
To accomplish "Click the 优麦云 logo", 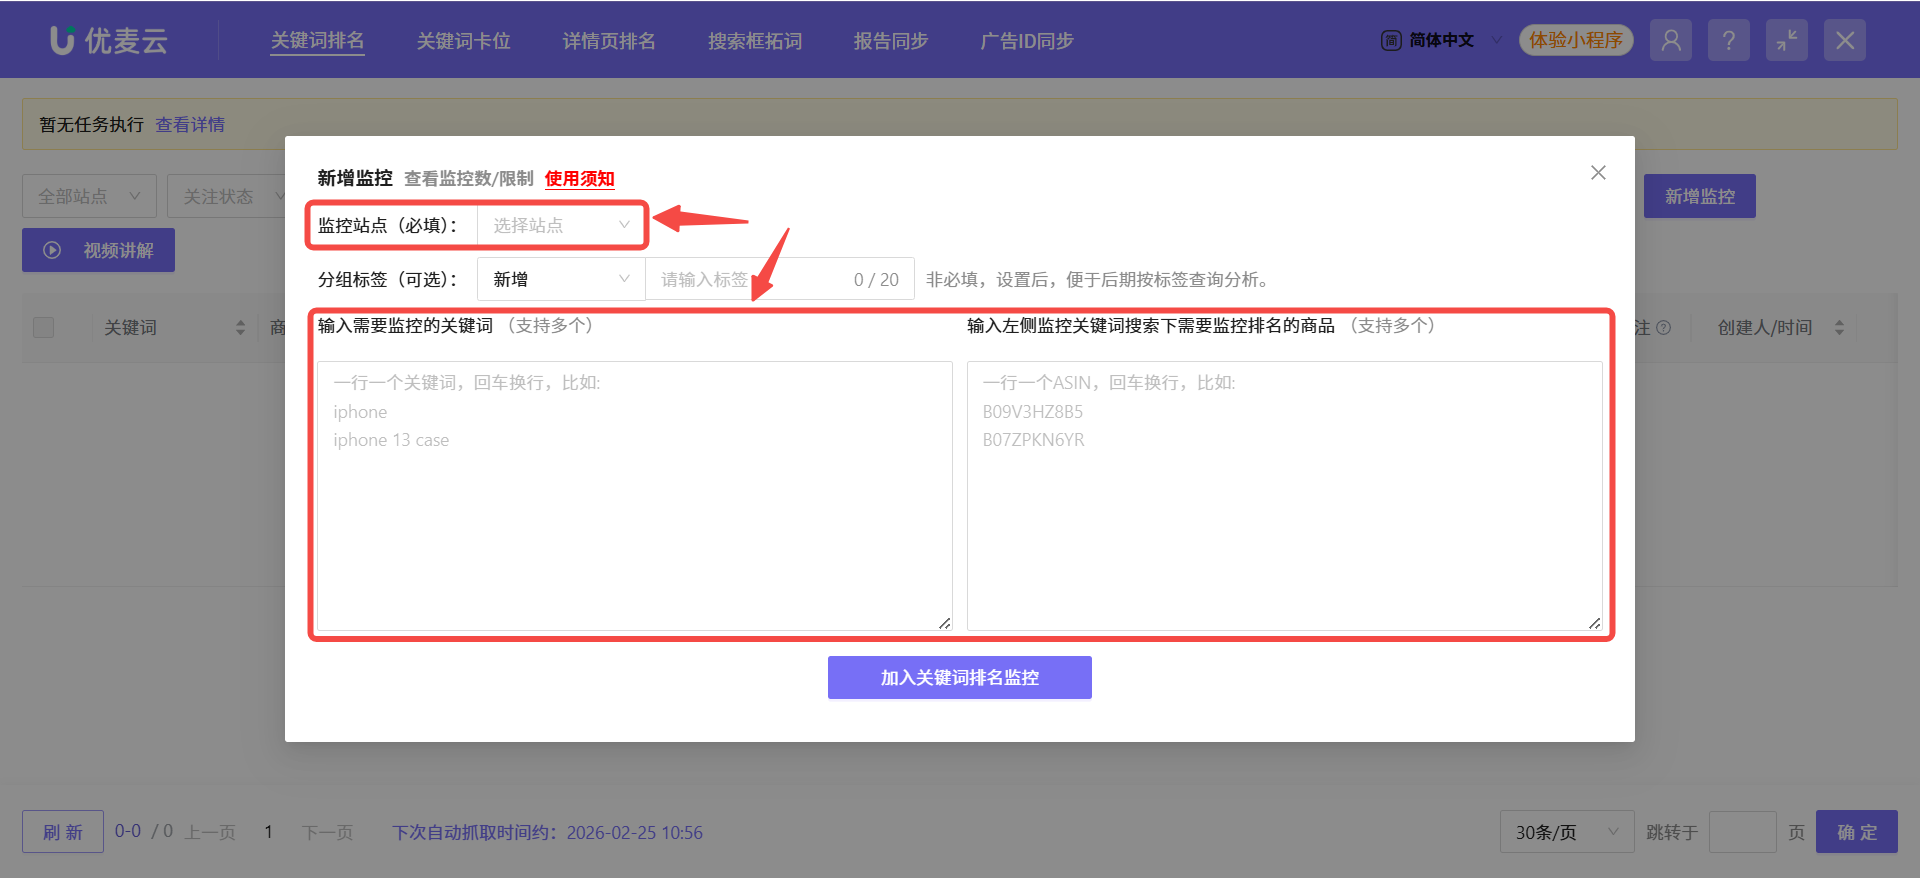I will [x=109, y=40].
